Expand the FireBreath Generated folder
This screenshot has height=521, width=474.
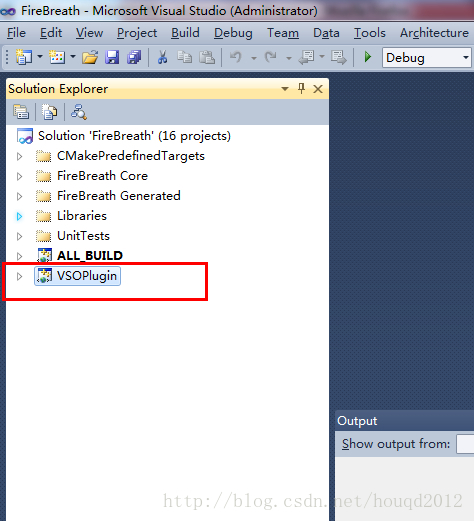[x=19, y=196]
